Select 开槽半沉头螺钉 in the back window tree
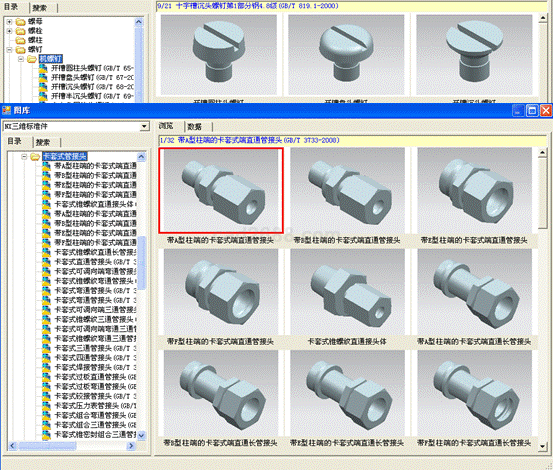553x470 pixels. pos(92,96)
